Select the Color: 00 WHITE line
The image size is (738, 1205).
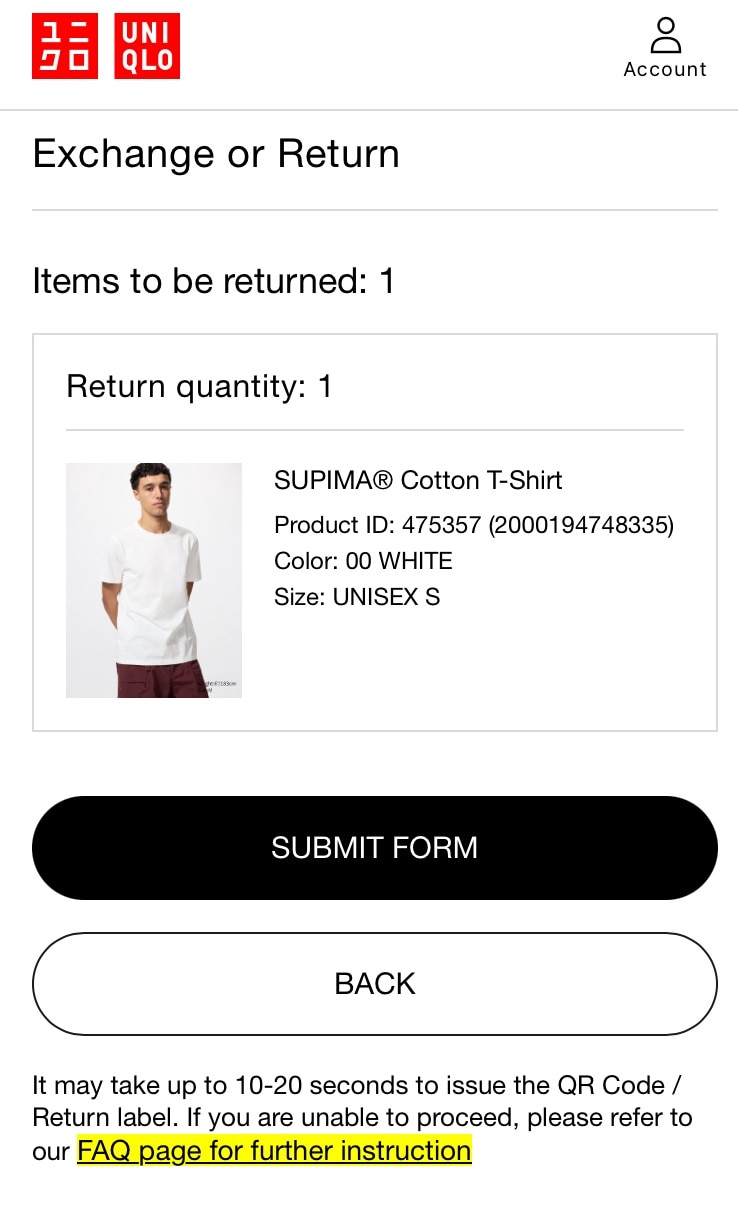[363, 561]
